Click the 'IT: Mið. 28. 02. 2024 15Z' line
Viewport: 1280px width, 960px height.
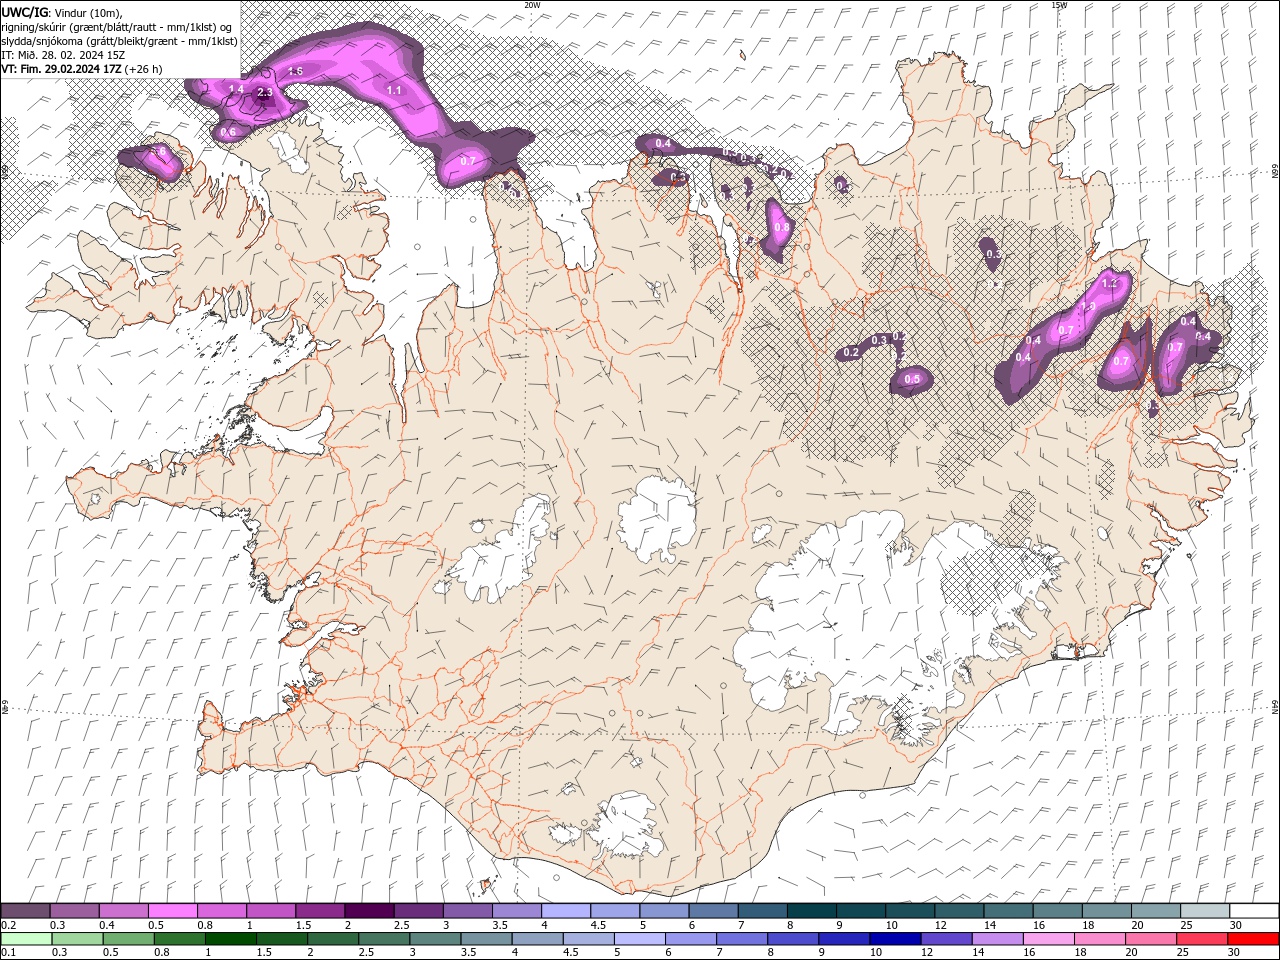coord(63,55)
